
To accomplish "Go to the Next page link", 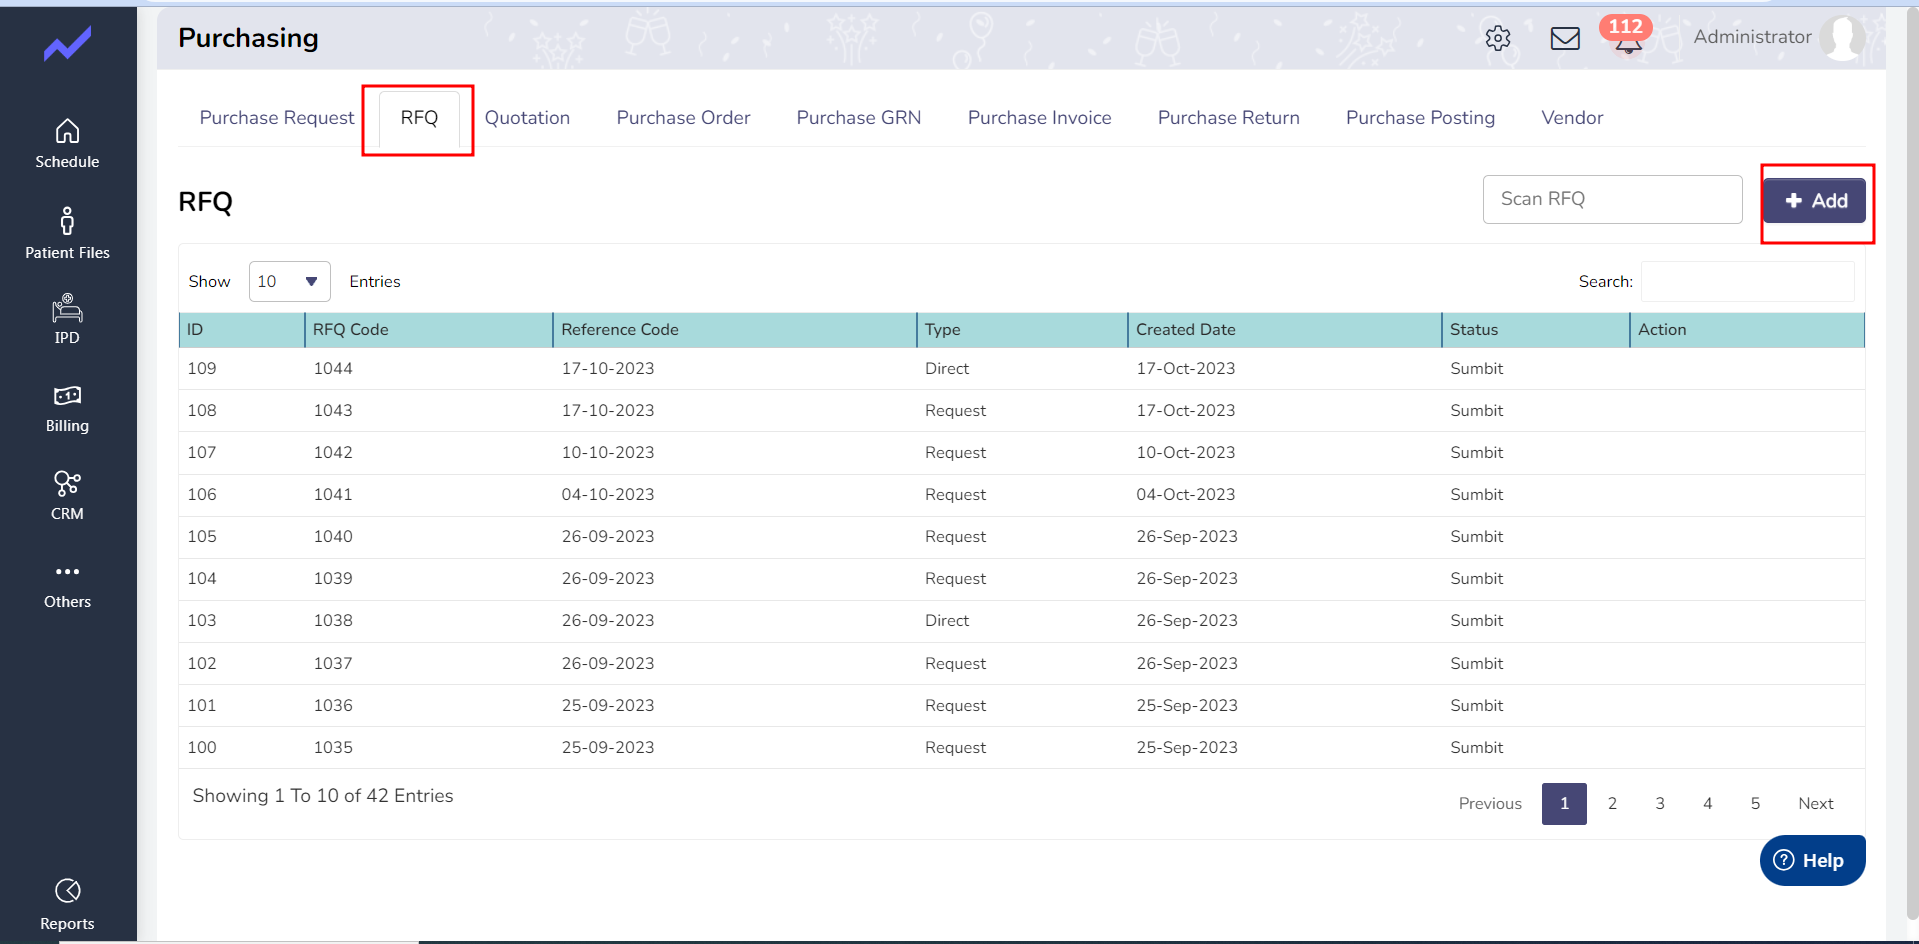I will tap(1815, 804).
